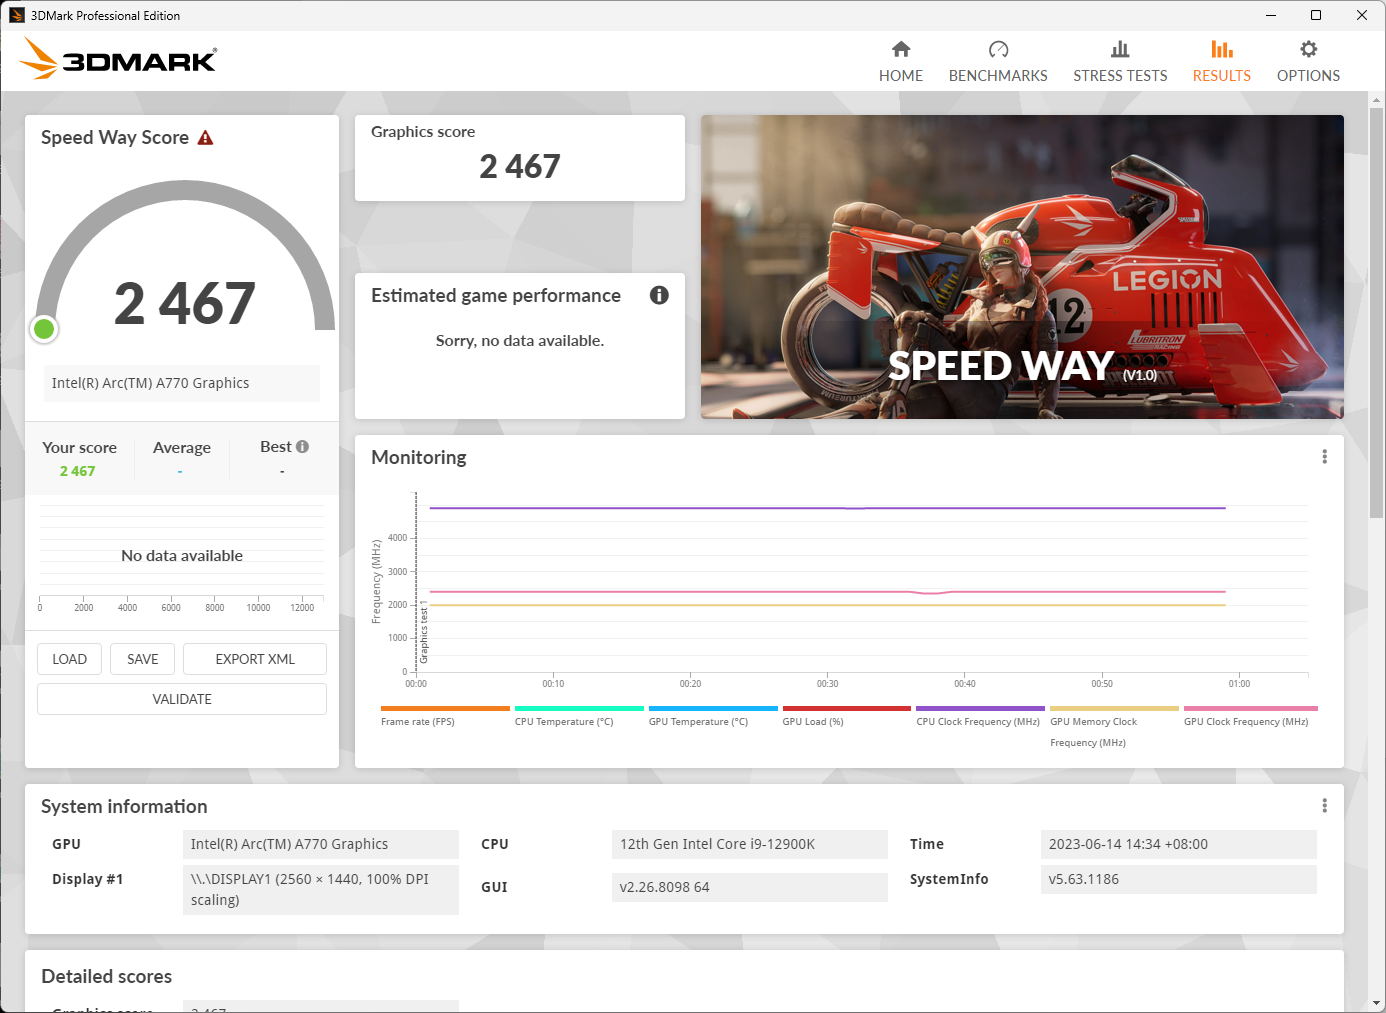Click the 3DMark title bar app icon
Screen dimensions: 1386x1013
pos(16,15)
